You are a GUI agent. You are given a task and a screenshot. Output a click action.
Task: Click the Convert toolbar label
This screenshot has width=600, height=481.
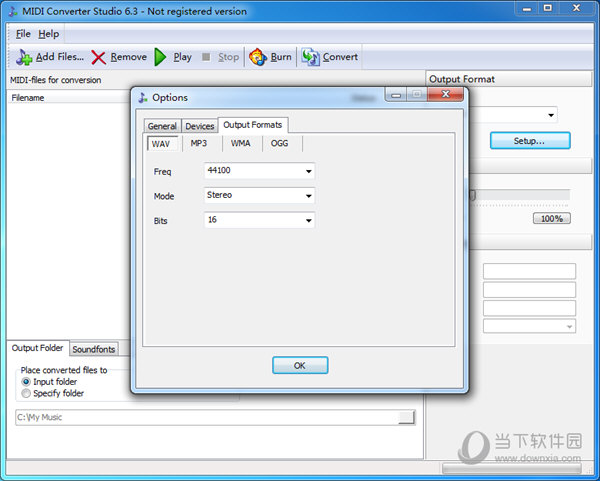(x=340, y=57)
